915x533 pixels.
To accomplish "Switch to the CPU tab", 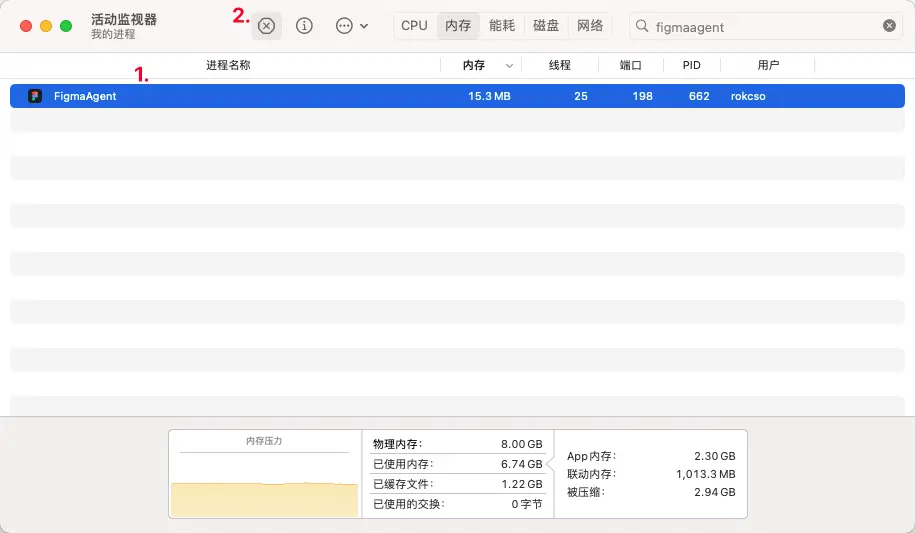I will click(414, 26).
